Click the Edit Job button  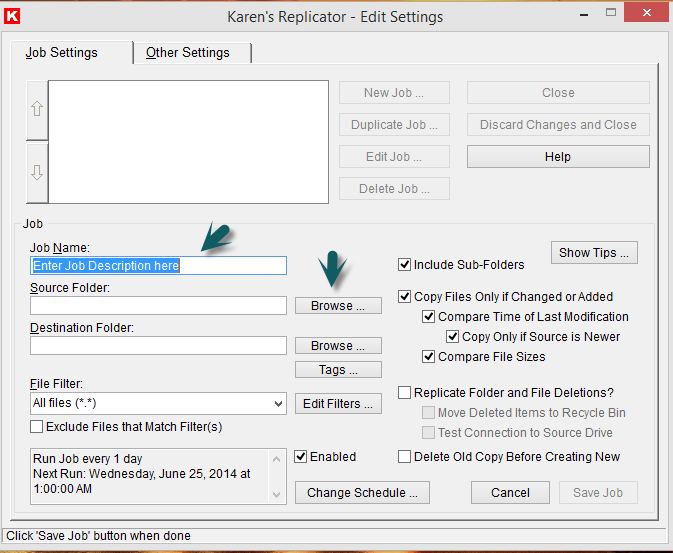pos(394,157)
